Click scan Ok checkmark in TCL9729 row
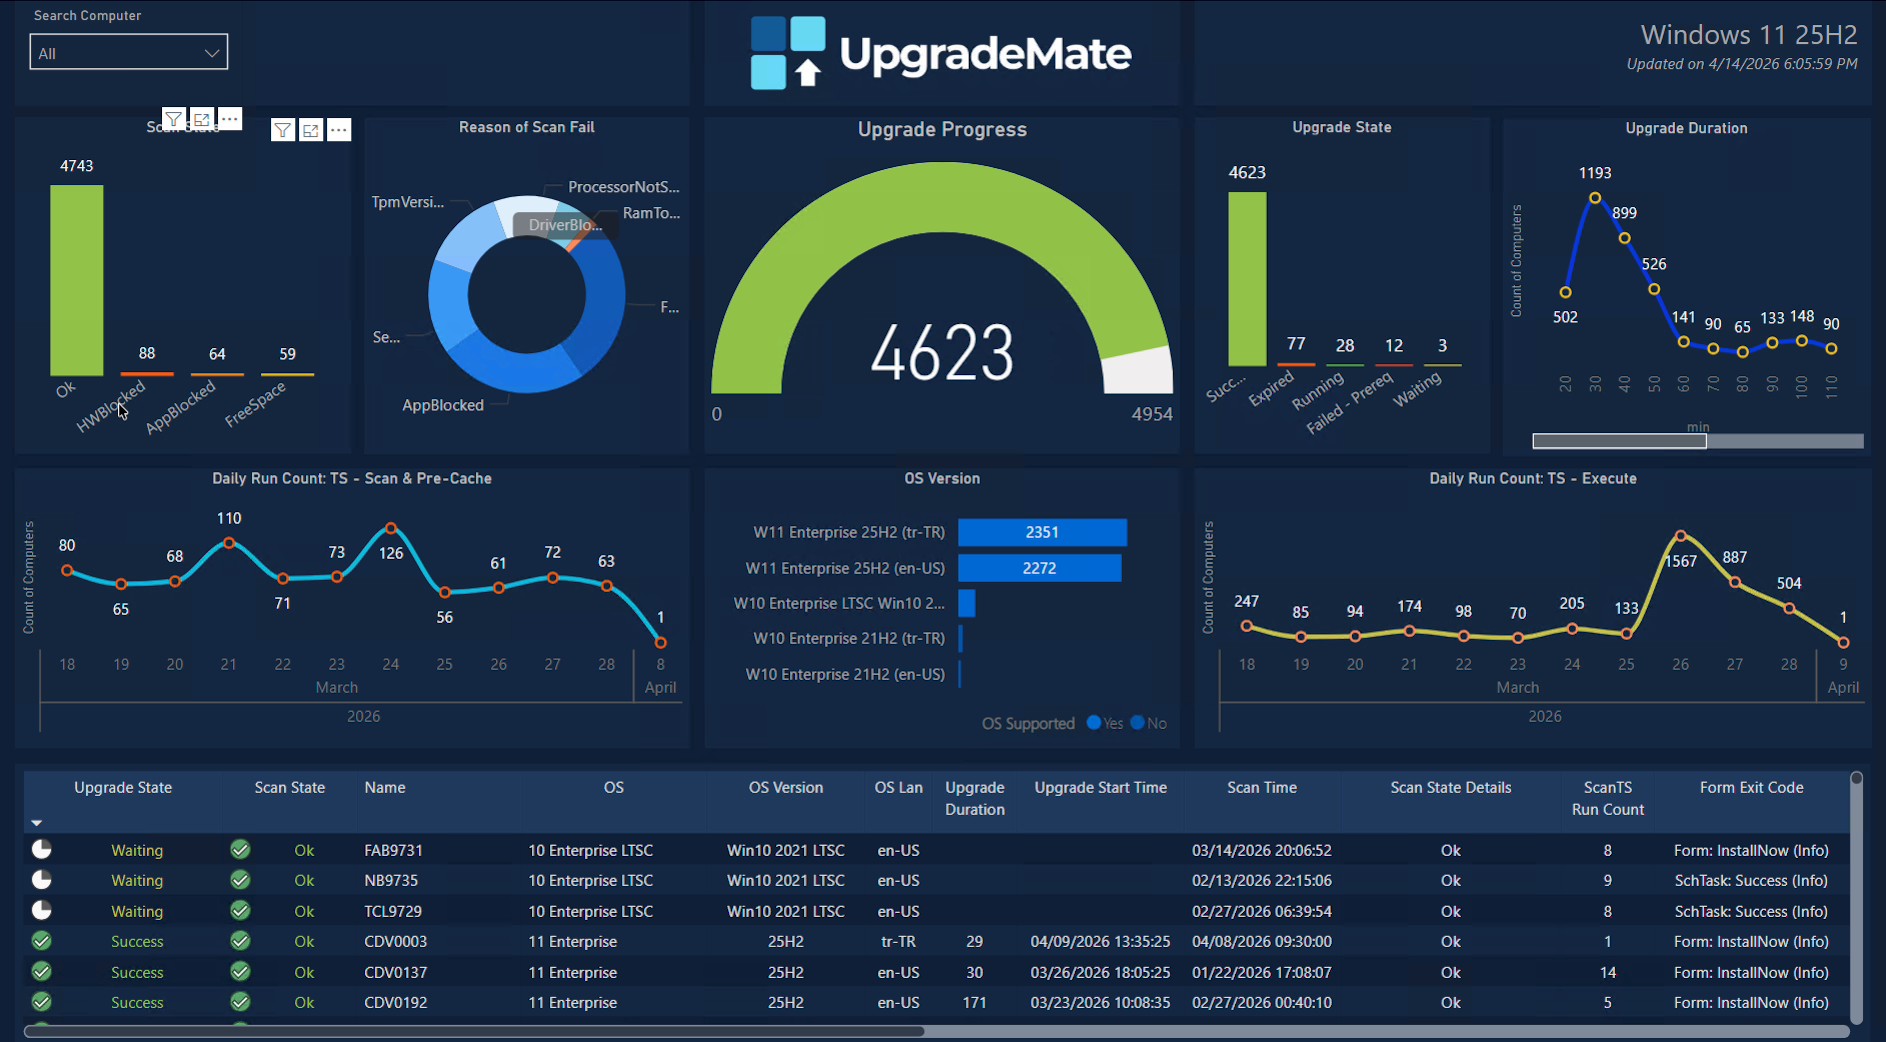1886x1042 pixels. [240, 911]
